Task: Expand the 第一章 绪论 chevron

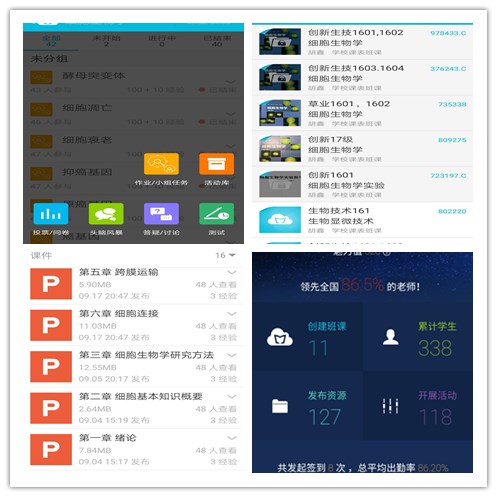Action: tap(232, 438)
